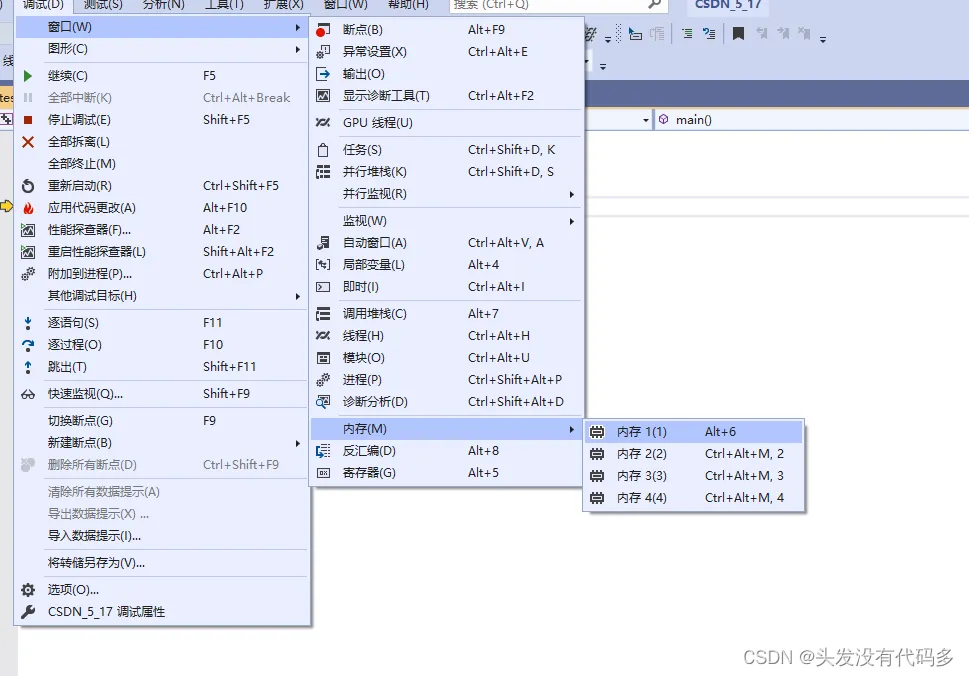This screenshot has height=676, width=969.
Task: Choose 进程(P) menu entry
Action: tap(446, 380)
